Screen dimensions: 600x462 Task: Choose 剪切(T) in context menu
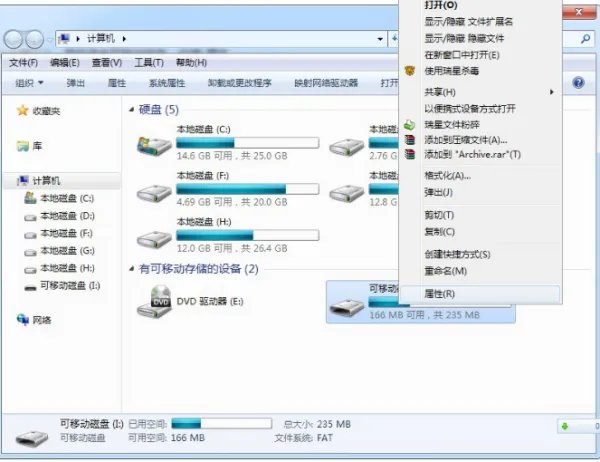tap(480, 215)
